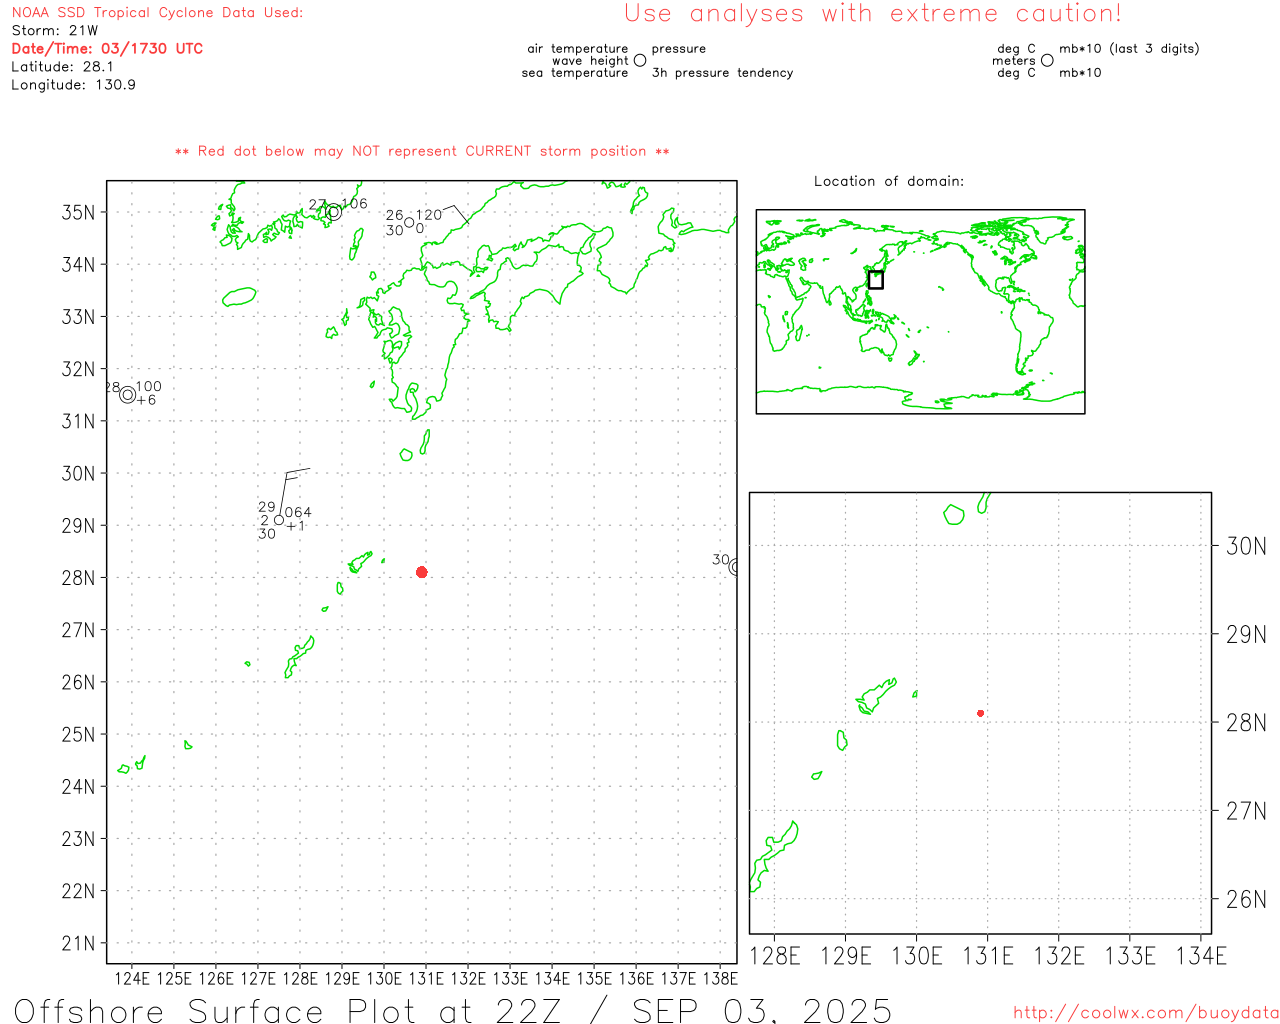Screen dimensions: 1280x1024
Task: Click the '3h pressure tendency' legend text
Action: point(722,73)
